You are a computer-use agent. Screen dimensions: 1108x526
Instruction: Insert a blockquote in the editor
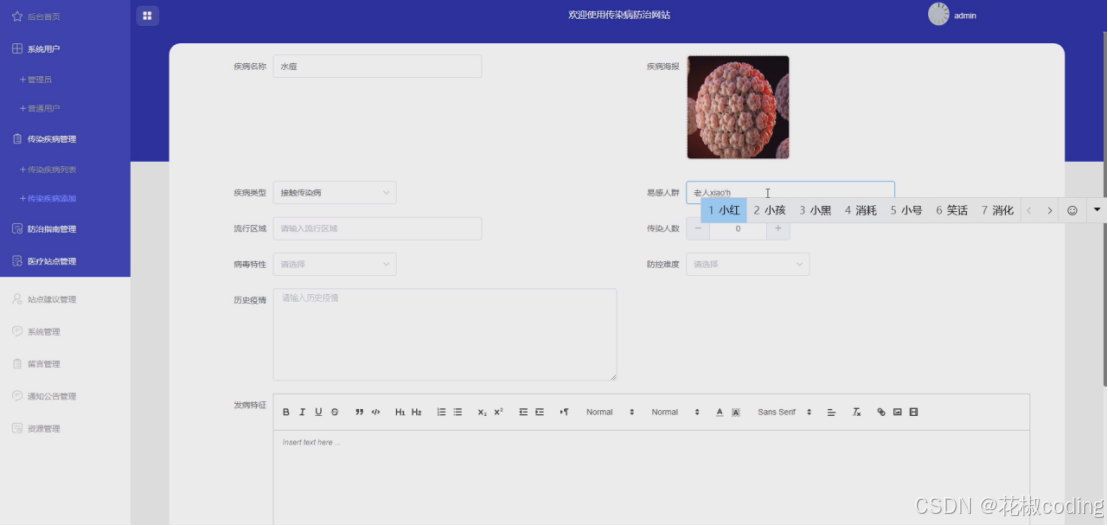(359, 412)
